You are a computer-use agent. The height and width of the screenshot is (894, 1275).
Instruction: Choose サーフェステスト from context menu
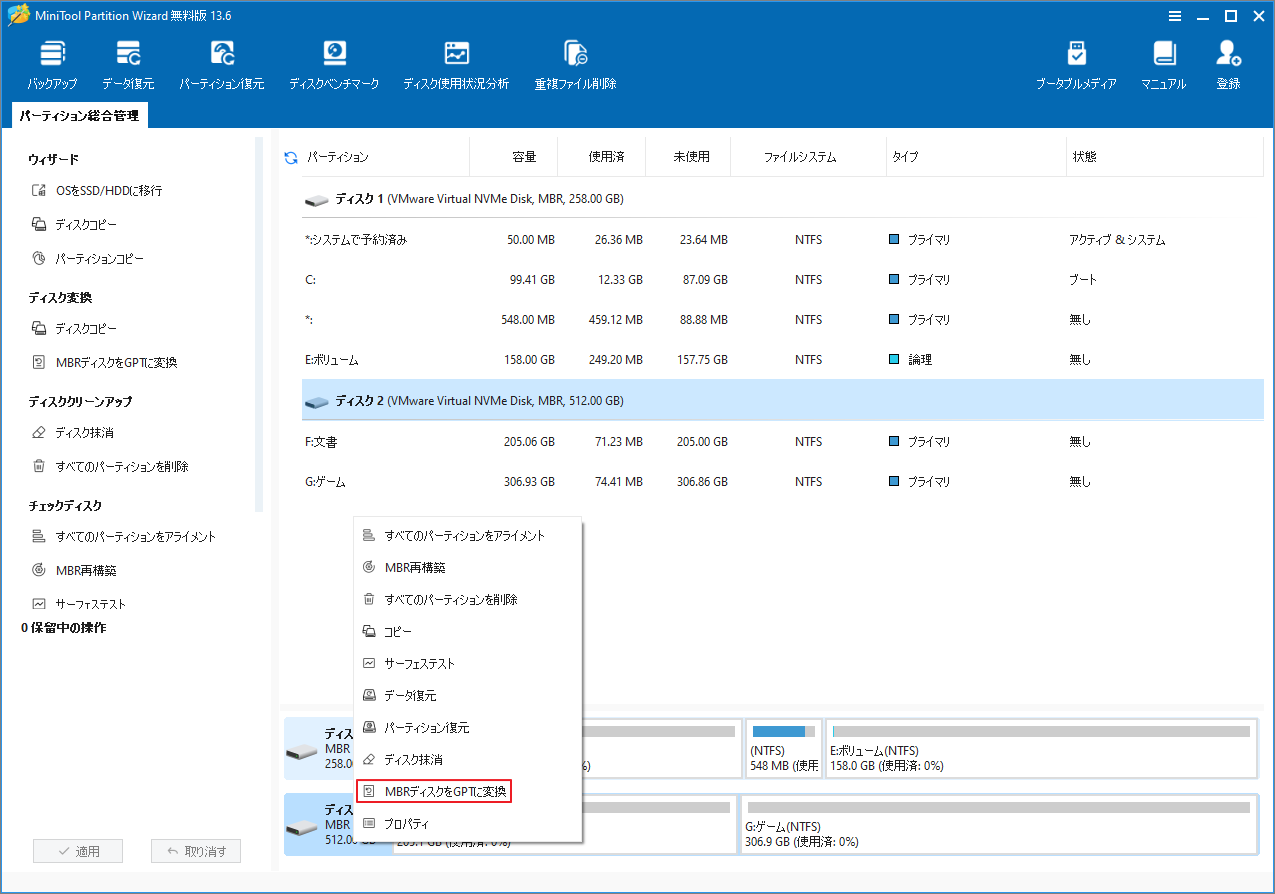[420, 663]
